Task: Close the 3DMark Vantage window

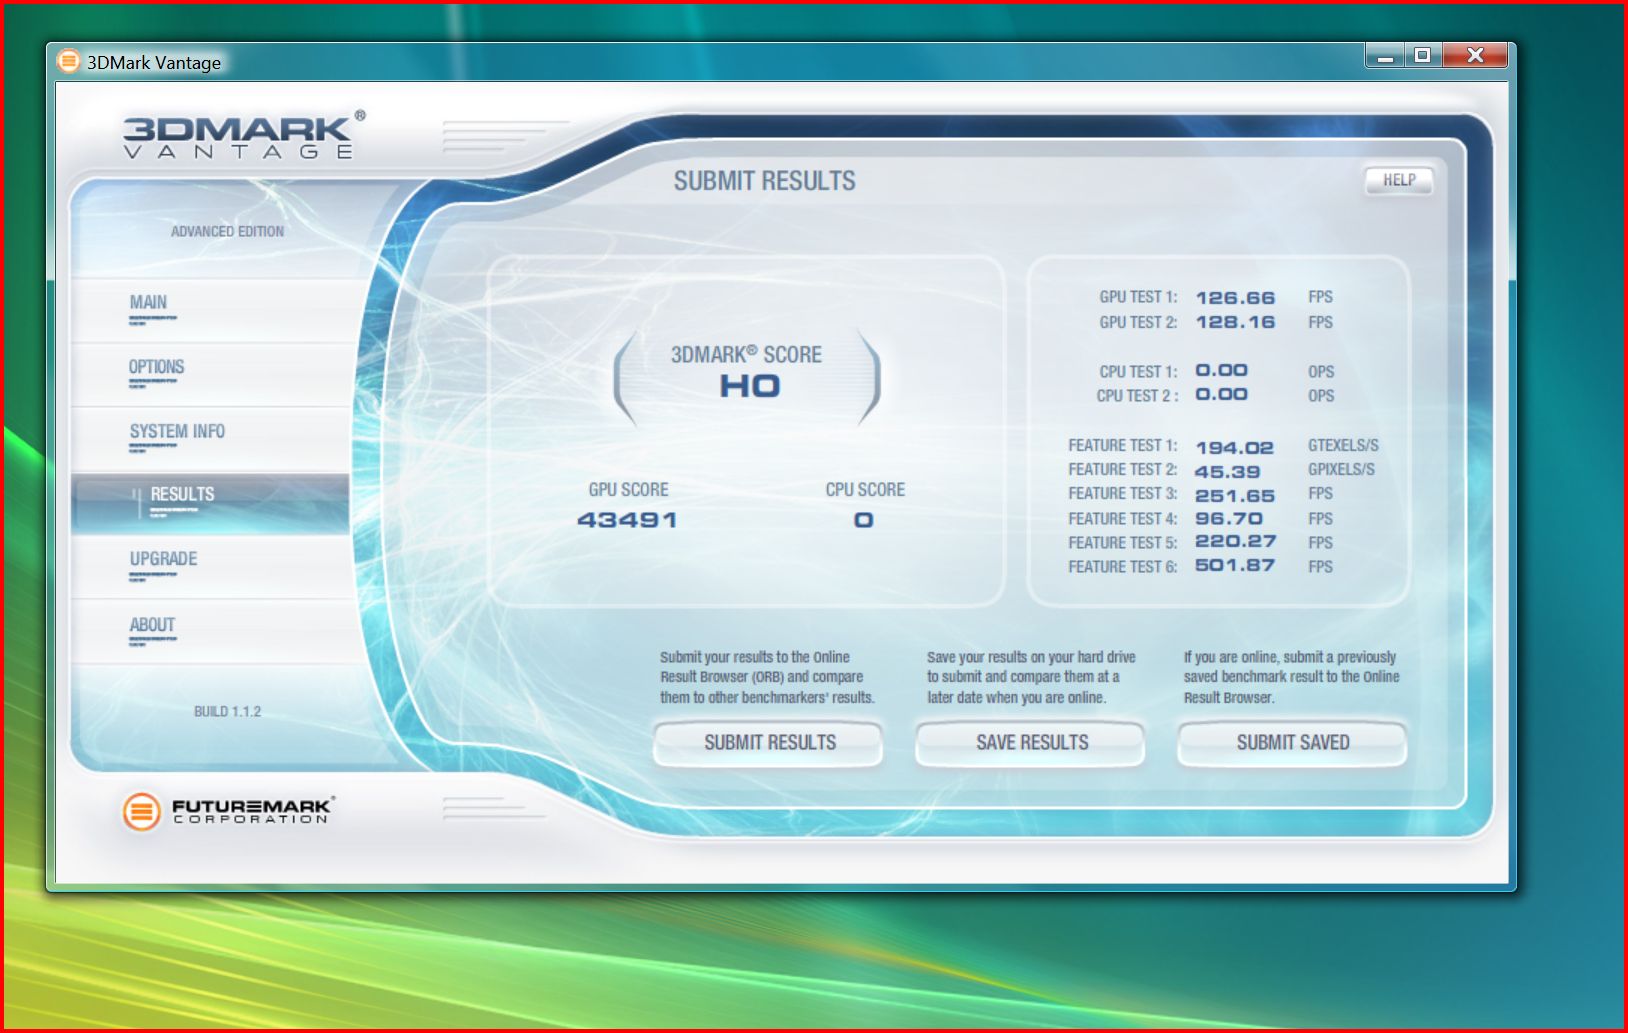Action: click(x=1475, y=56)
